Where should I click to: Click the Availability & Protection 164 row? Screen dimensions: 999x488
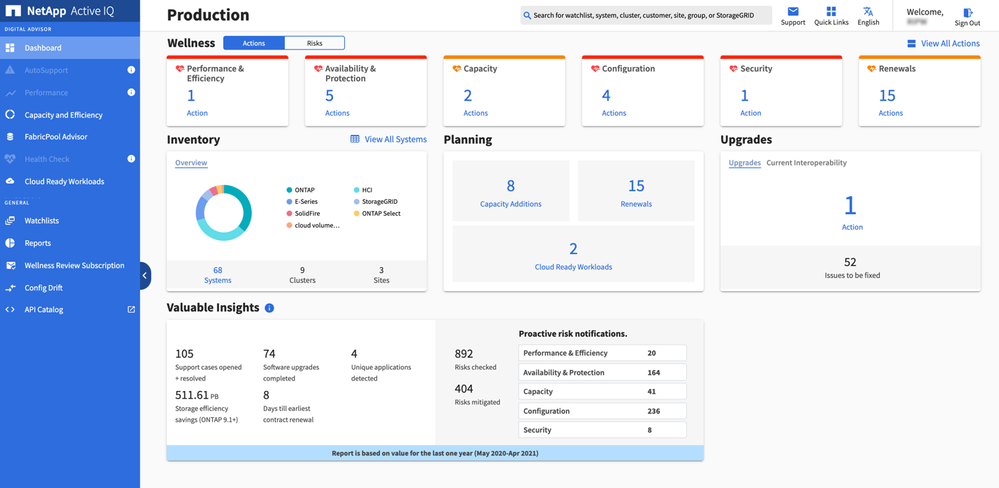point(603,372)
